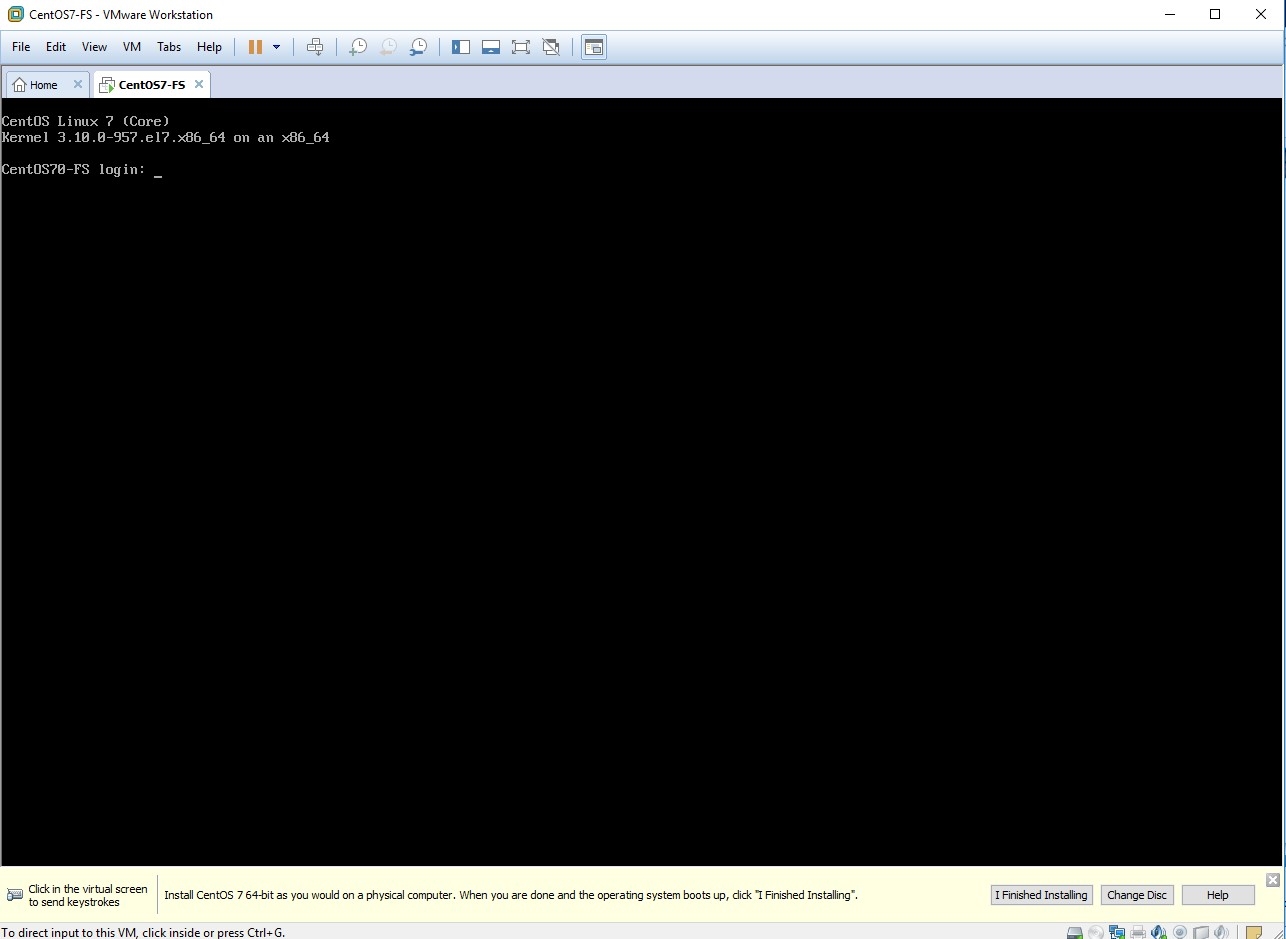Click the network adapter status icon

point(1117,932)
